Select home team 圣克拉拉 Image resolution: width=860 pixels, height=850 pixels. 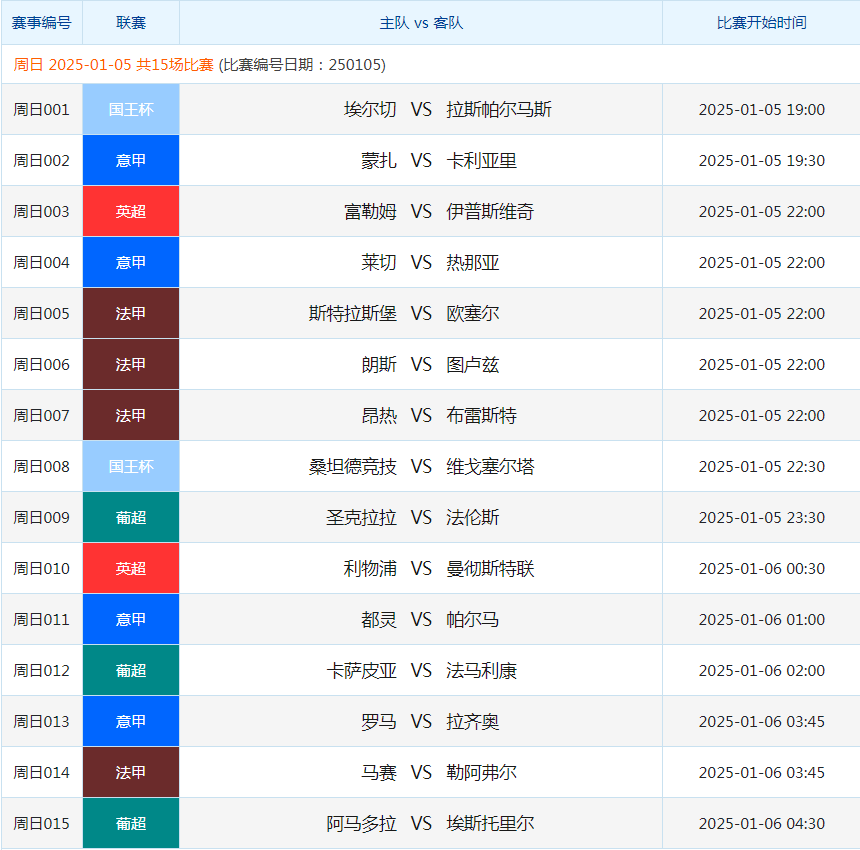pyautogui.click(x=361, y=518)
